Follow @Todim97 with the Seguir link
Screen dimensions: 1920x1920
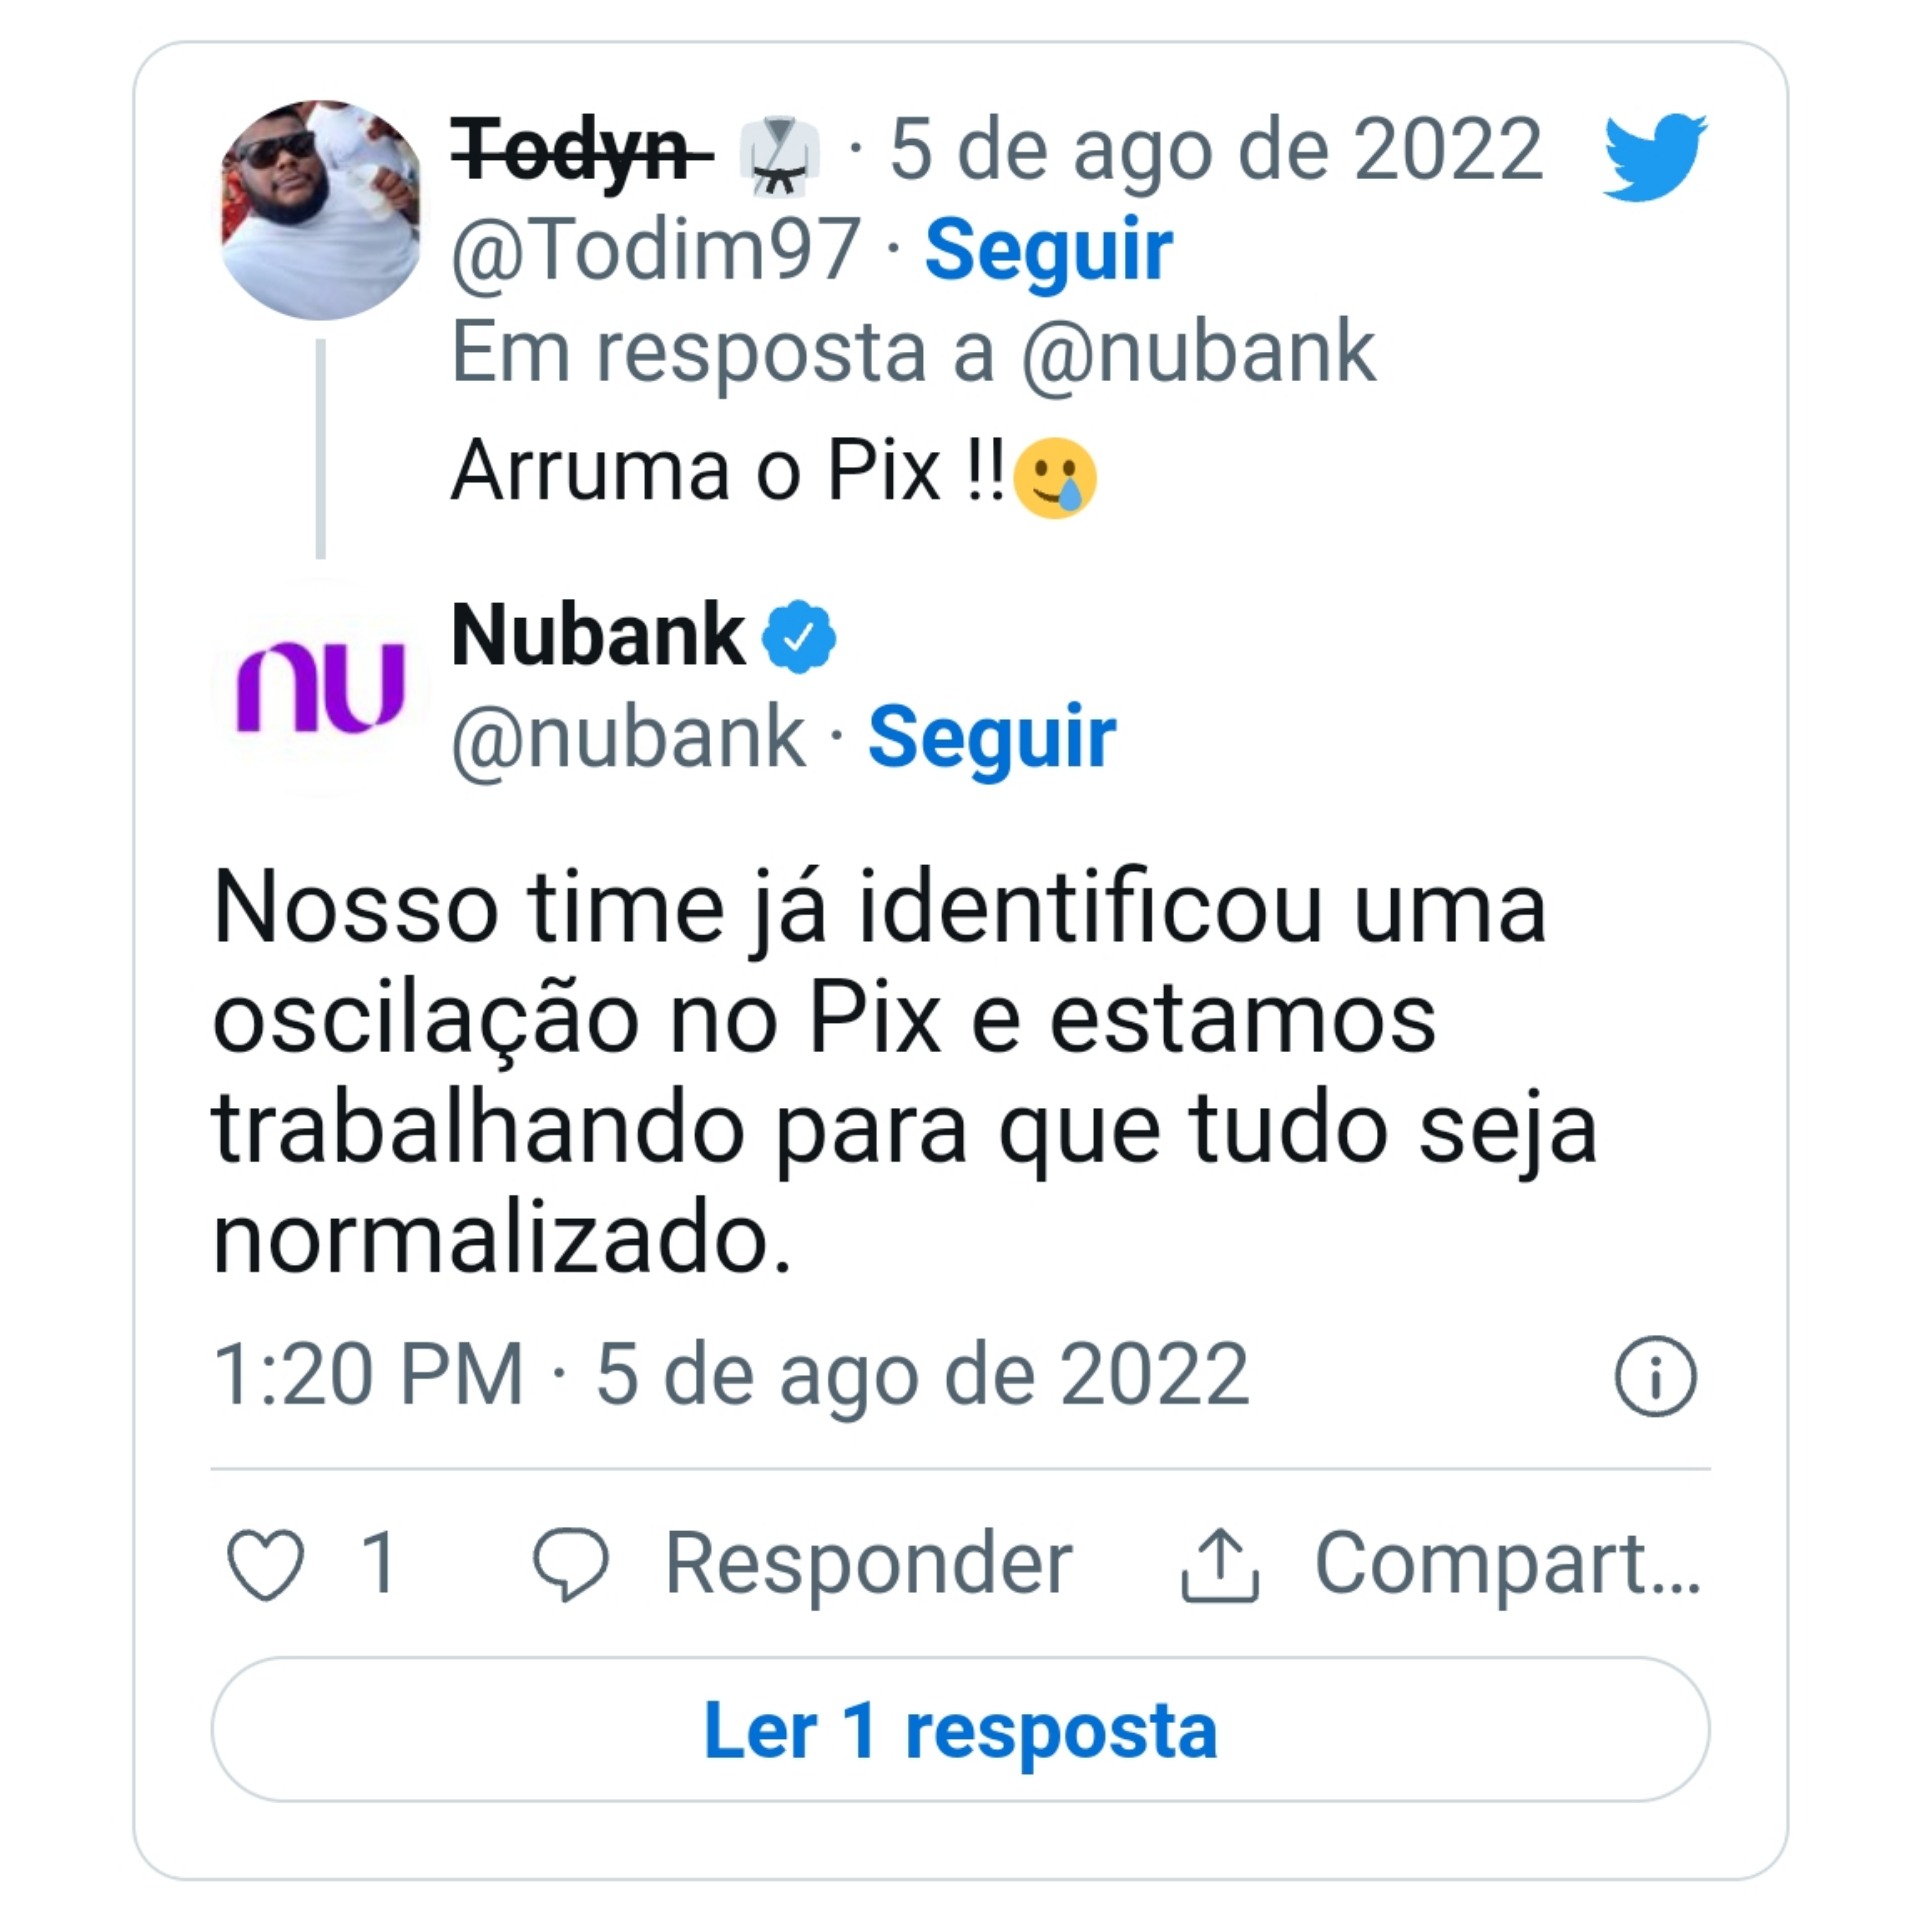point(1048,250)
